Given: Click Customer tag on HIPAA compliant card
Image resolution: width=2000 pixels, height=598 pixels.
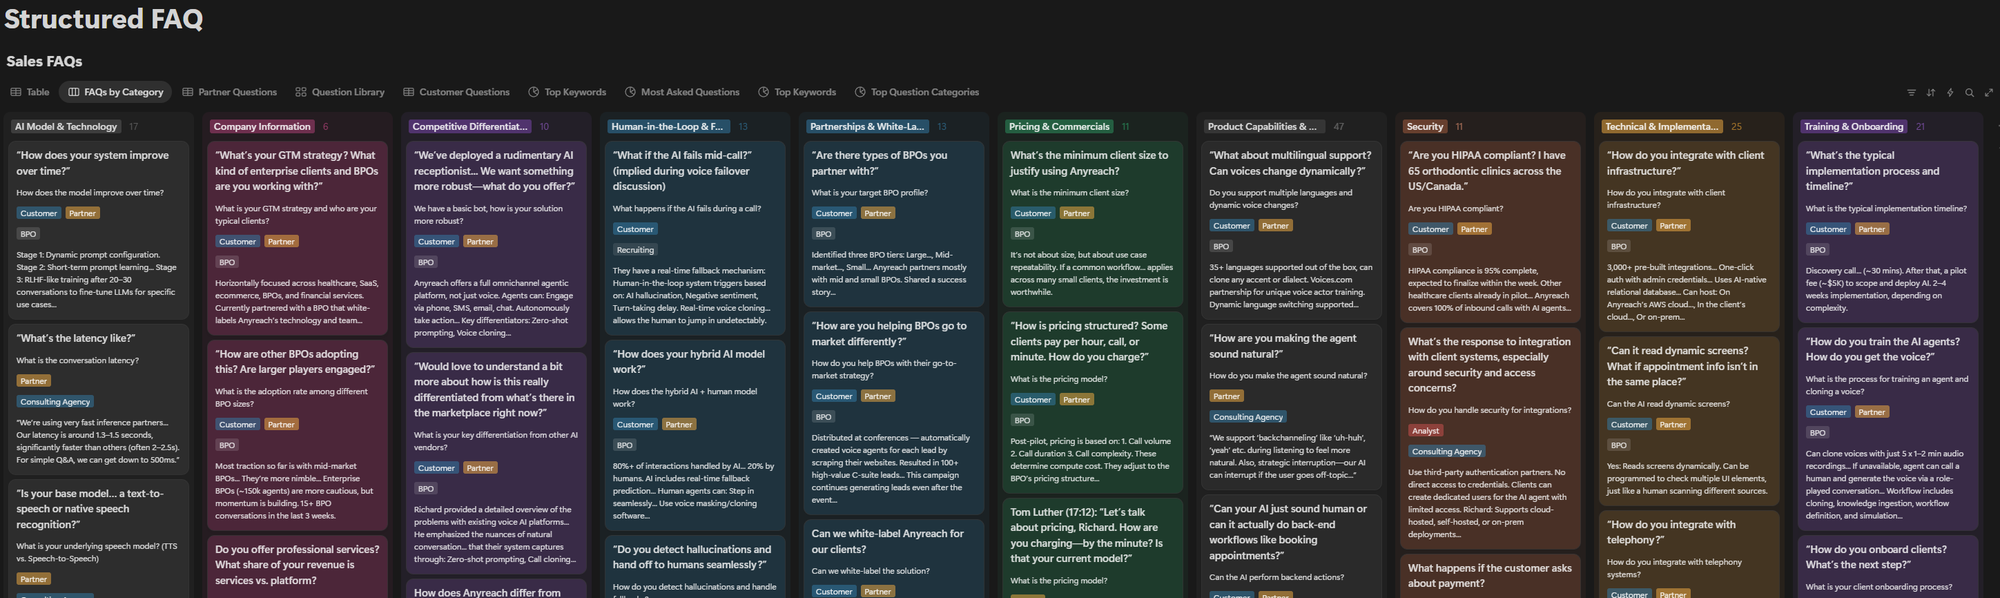Looking at the screenshot, I should (1430, 229).
